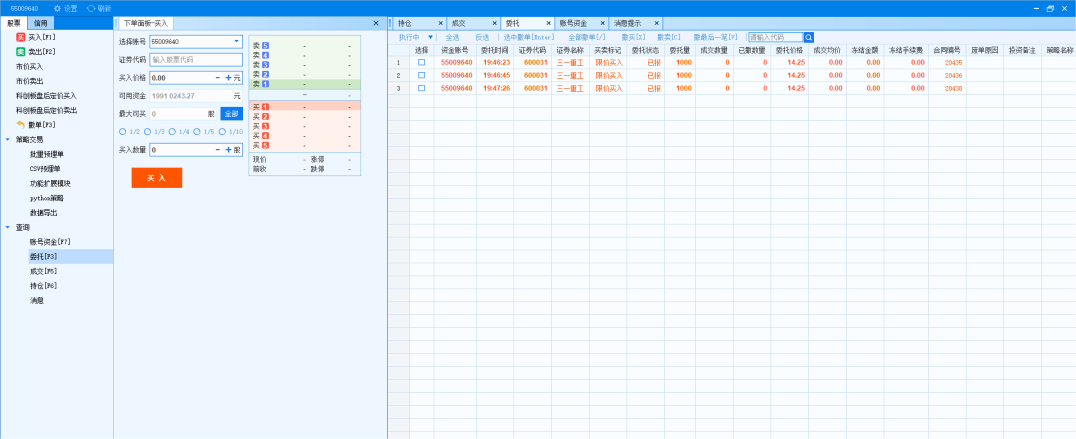Switch to the 信用 sidebar tab
Image resolution: width=1076 pixels, height=439 pixels.
coord(41,23)
